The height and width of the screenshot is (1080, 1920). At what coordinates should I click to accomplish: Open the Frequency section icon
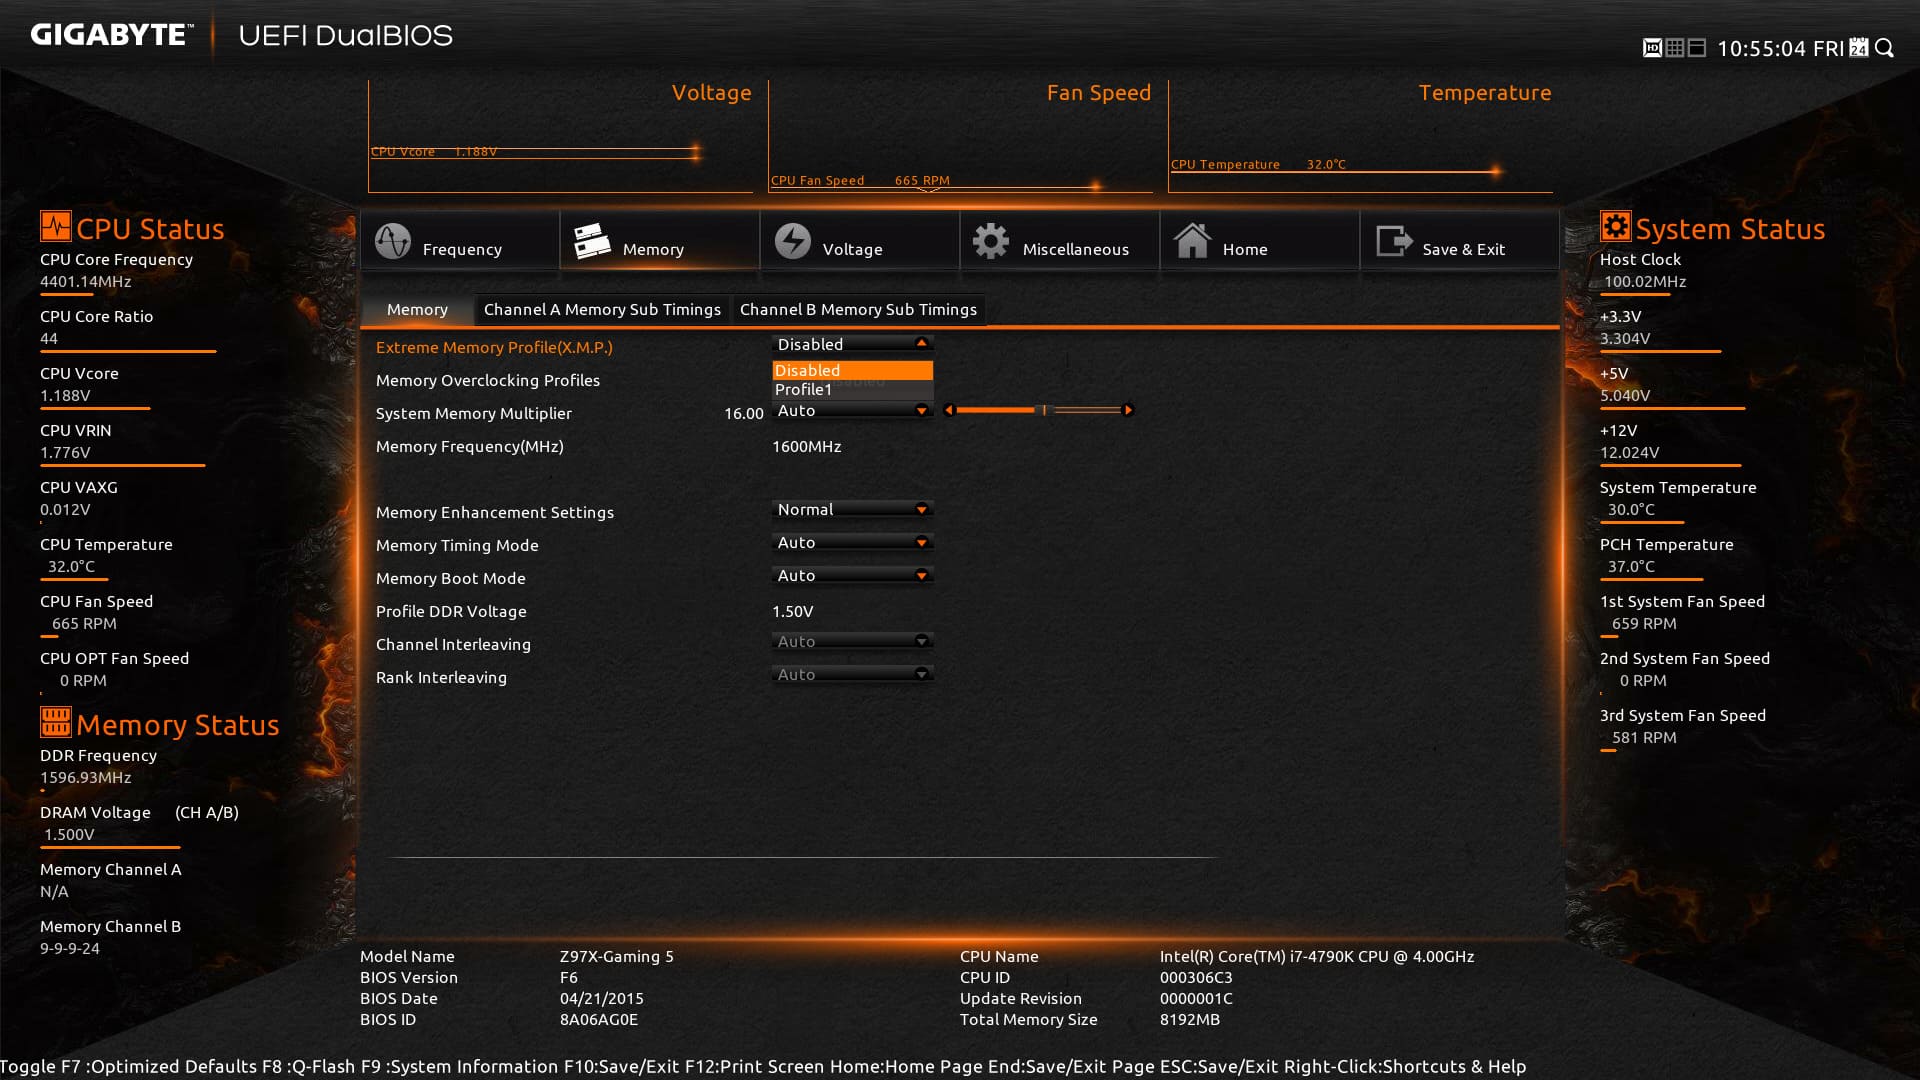click(393, 241)
